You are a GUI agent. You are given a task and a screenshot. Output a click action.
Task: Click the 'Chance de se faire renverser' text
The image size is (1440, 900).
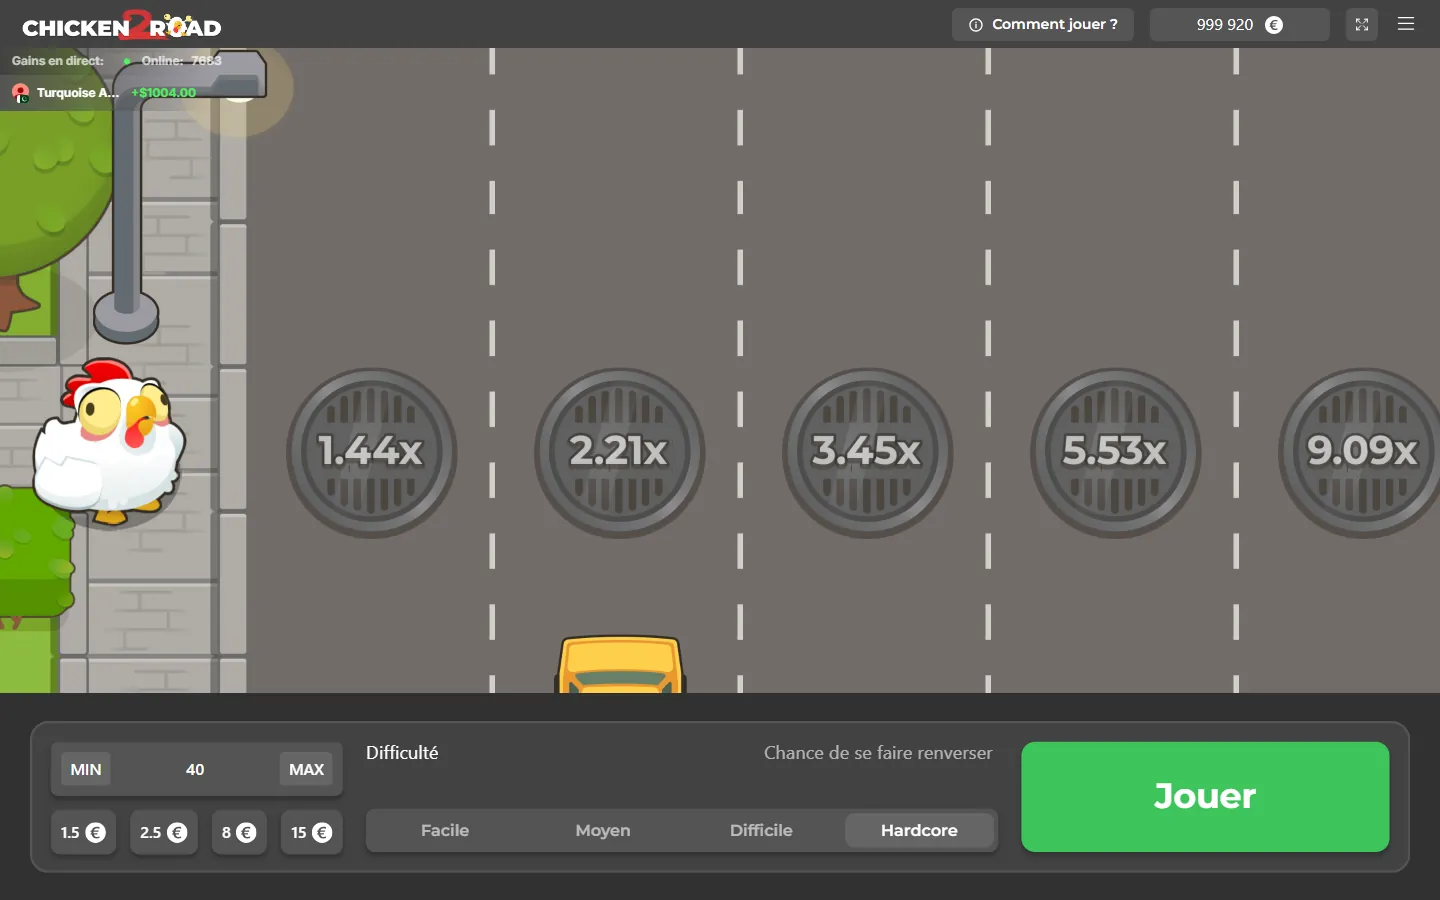point(878,753)
